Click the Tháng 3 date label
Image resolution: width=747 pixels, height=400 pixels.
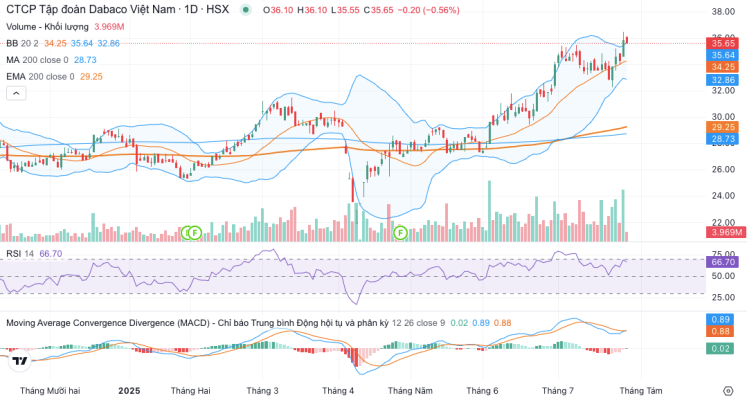[262, 391]
